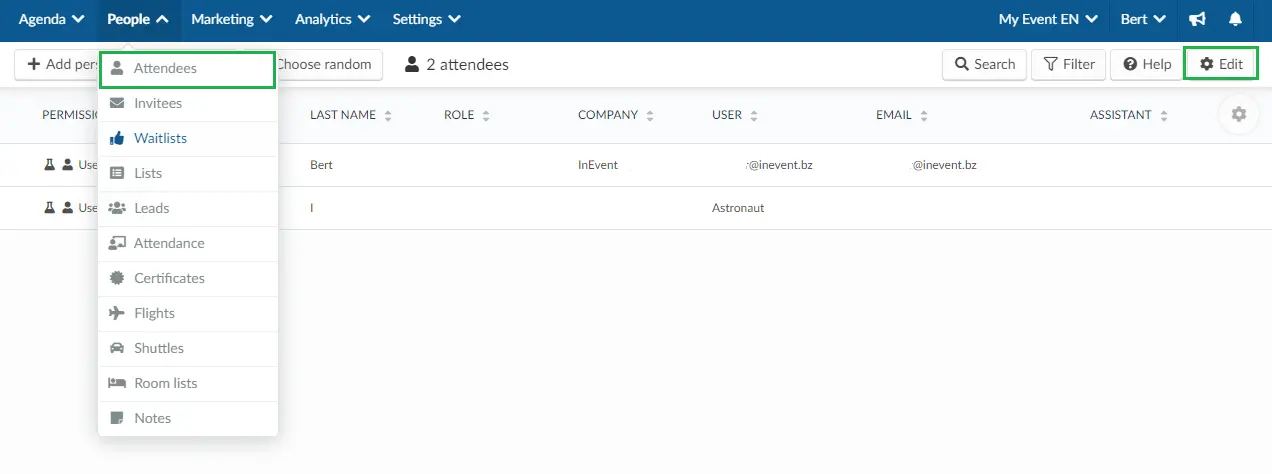Click the Company cell 'InEvent'

(x=598, y=165)
